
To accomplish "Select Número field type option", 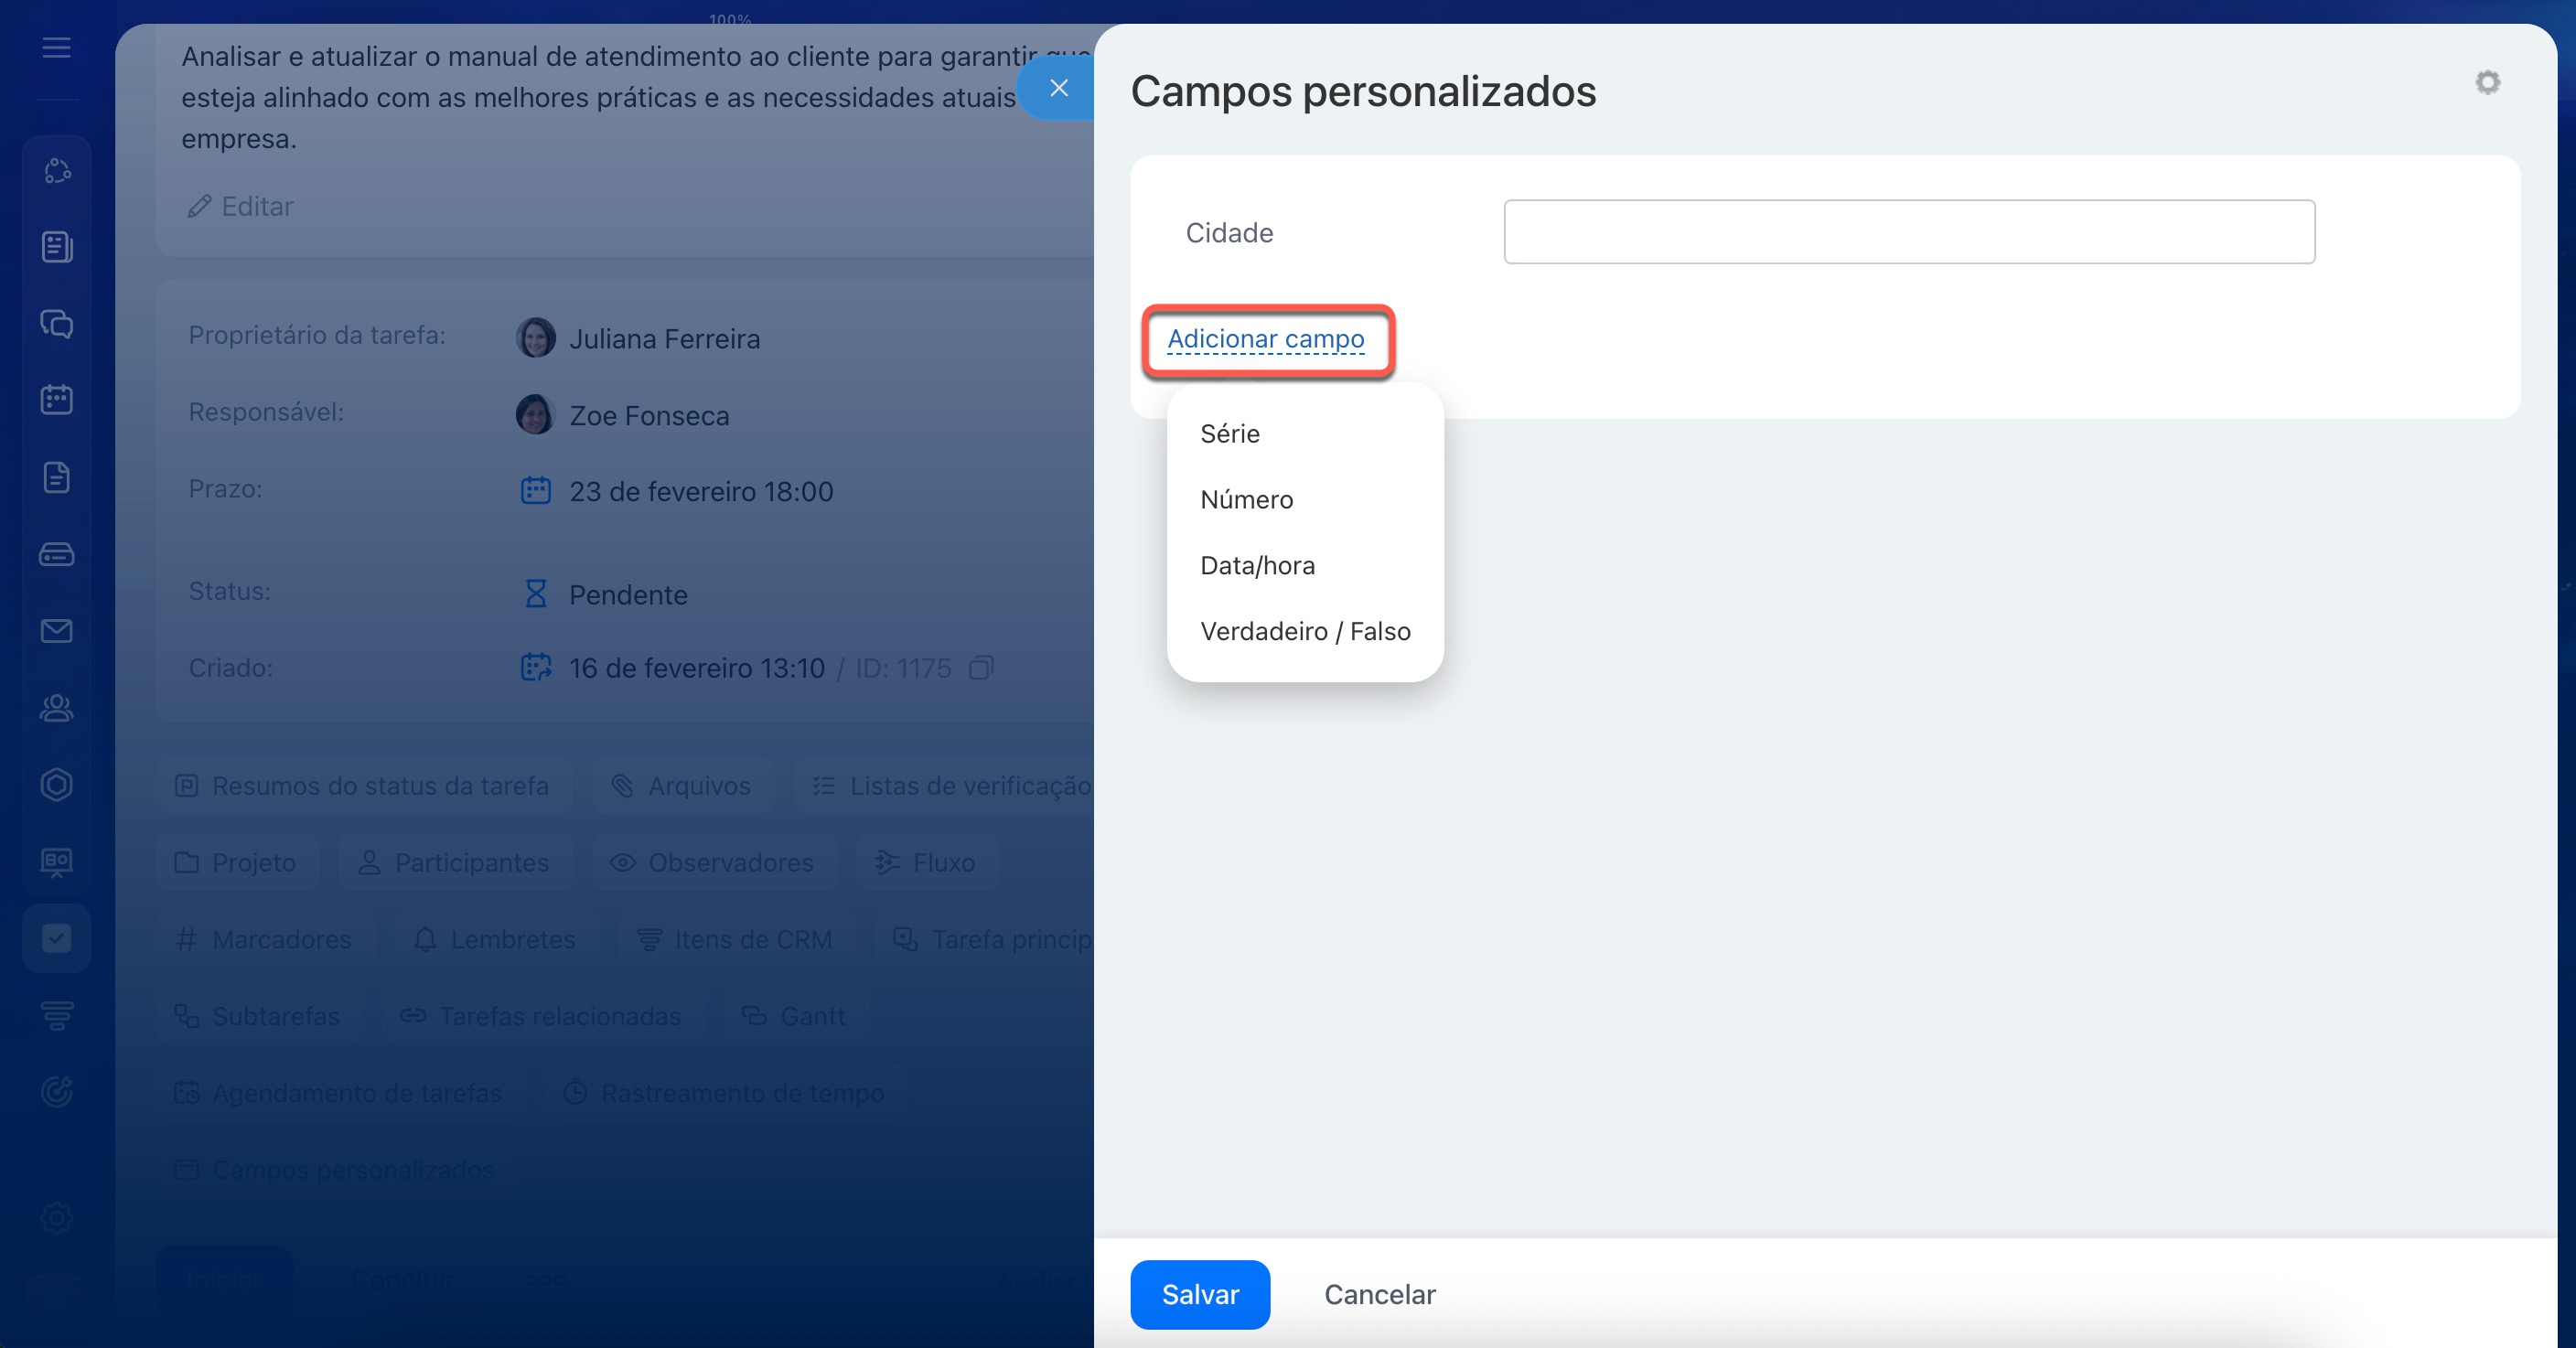I will [1246, 500].
